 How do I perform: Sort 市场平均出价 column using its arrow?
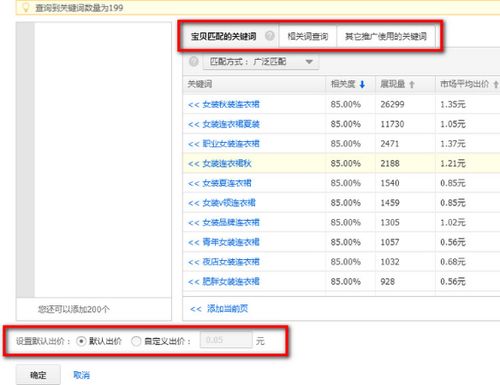click(x=496, y=84)
